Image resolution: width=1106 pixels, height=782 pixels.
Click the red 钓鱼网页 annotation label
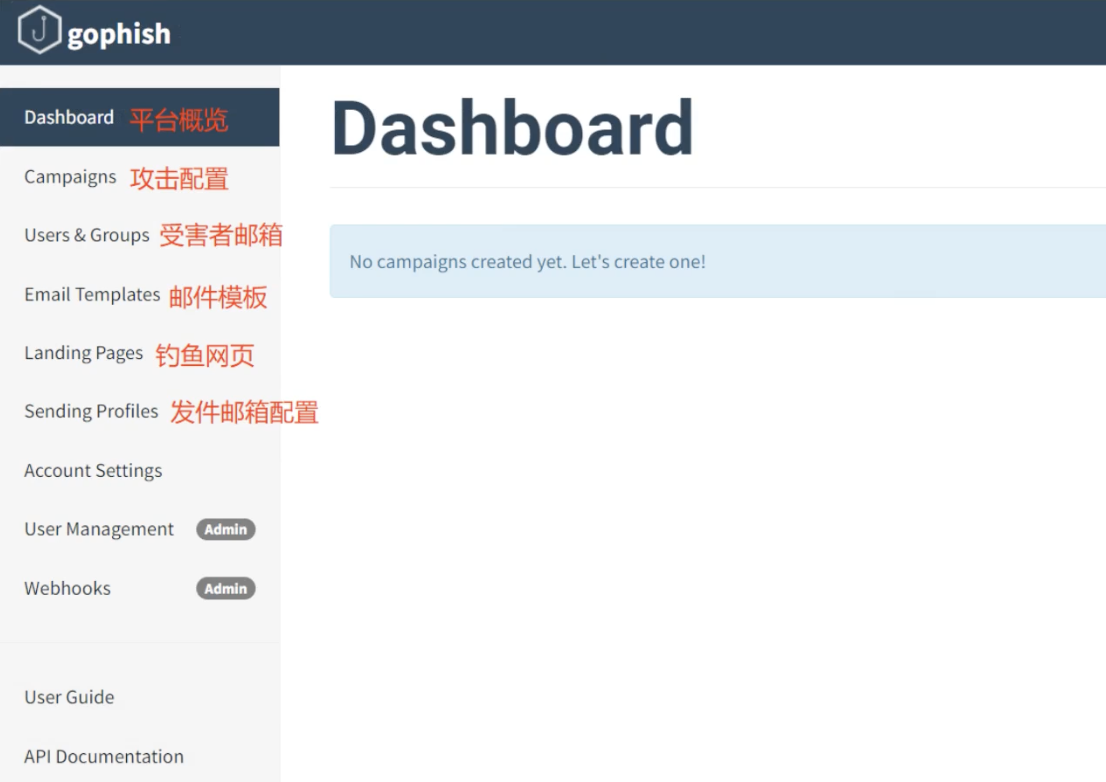point(205,355)
